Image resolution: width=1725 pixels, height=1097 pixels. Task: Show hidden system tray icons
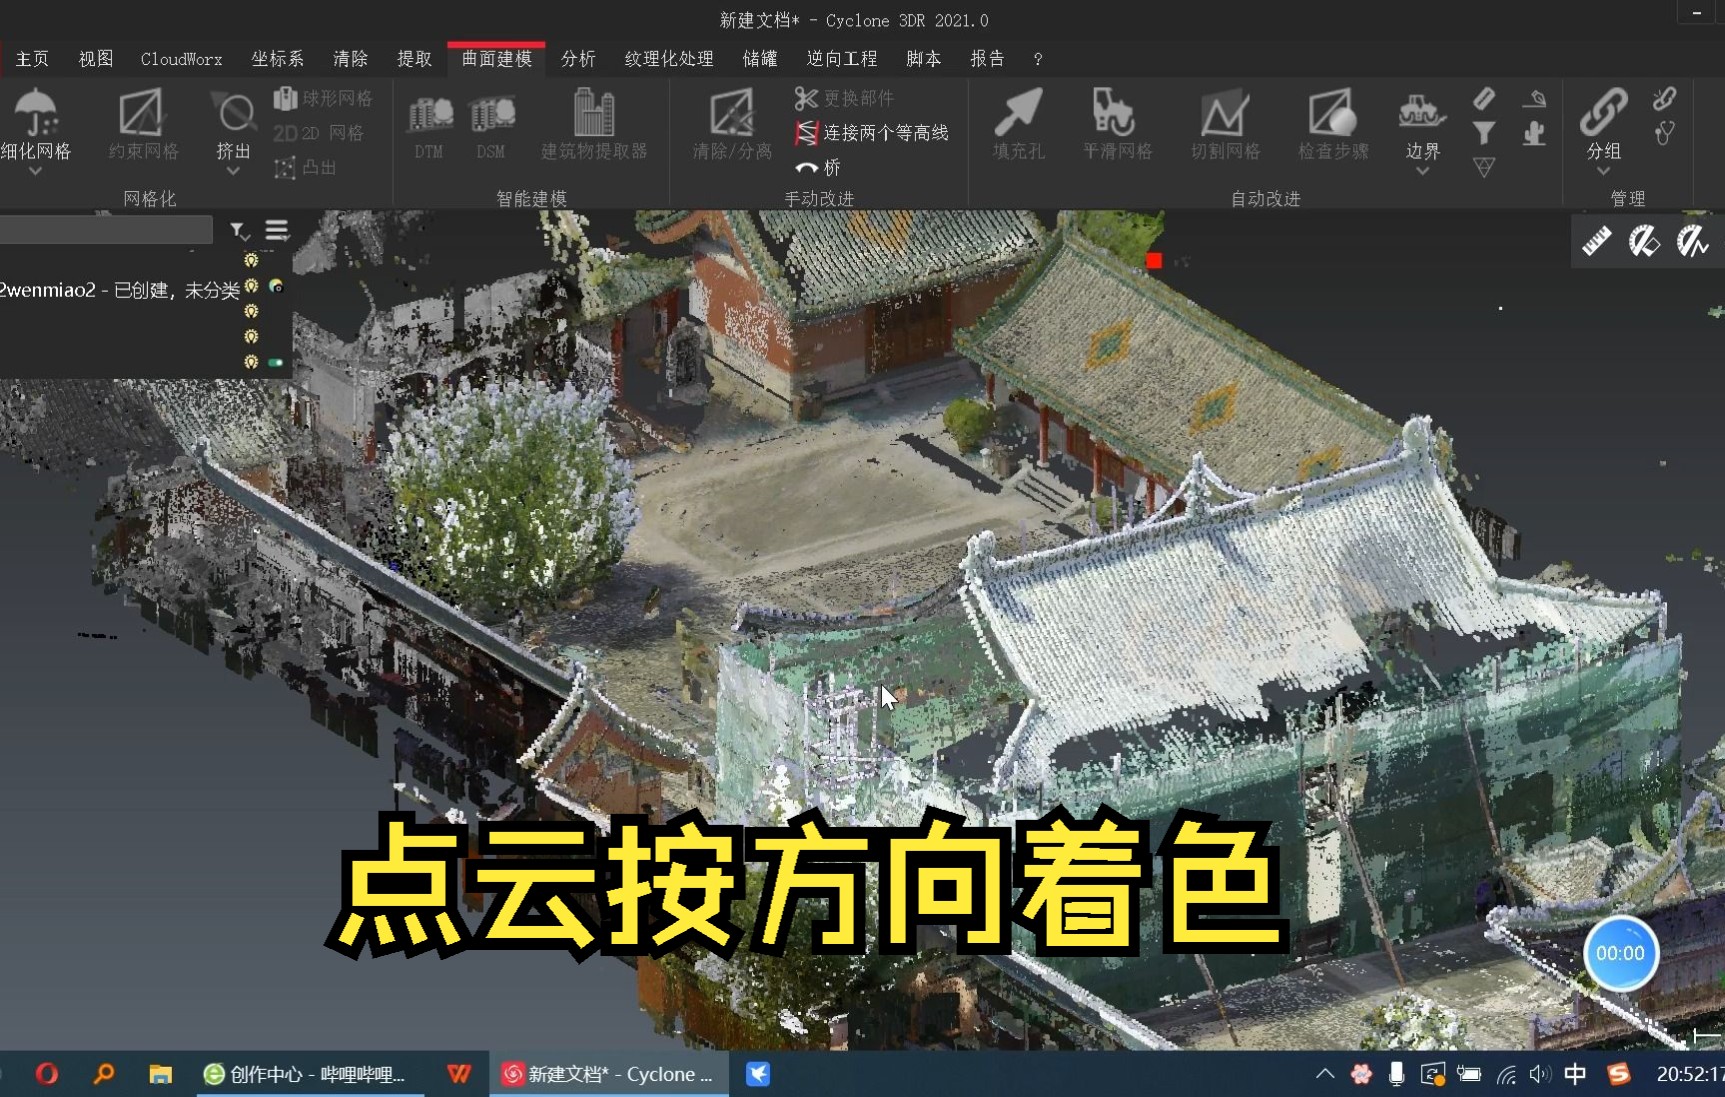[x=1325, y=1074]
